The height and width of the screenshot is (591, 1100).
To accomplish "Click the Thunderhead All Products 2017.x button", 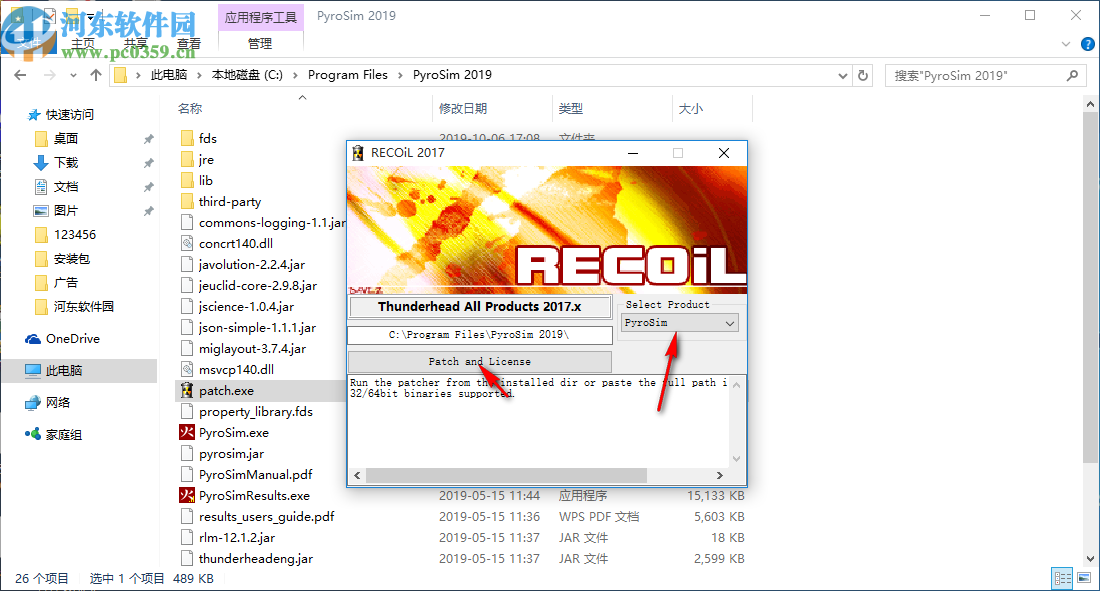I will pyautogui.click(x=480, y=306).
